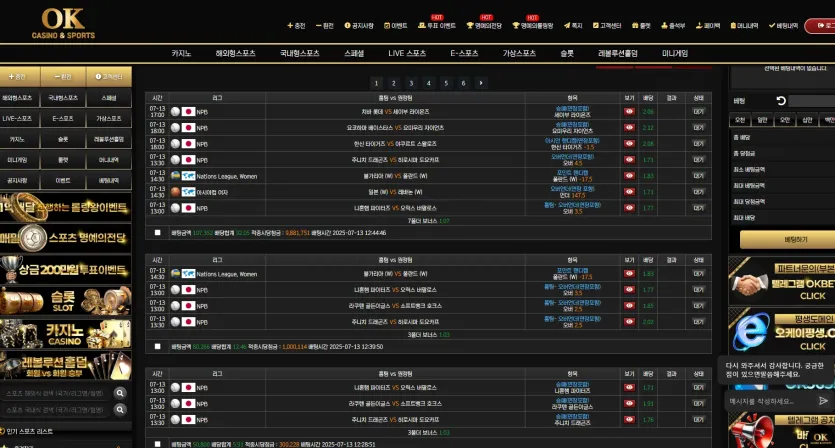Viewport: 835px width, 448px height.
Task: Click gold 충전 button in left sidebar
Action: (x=20, y=77)
